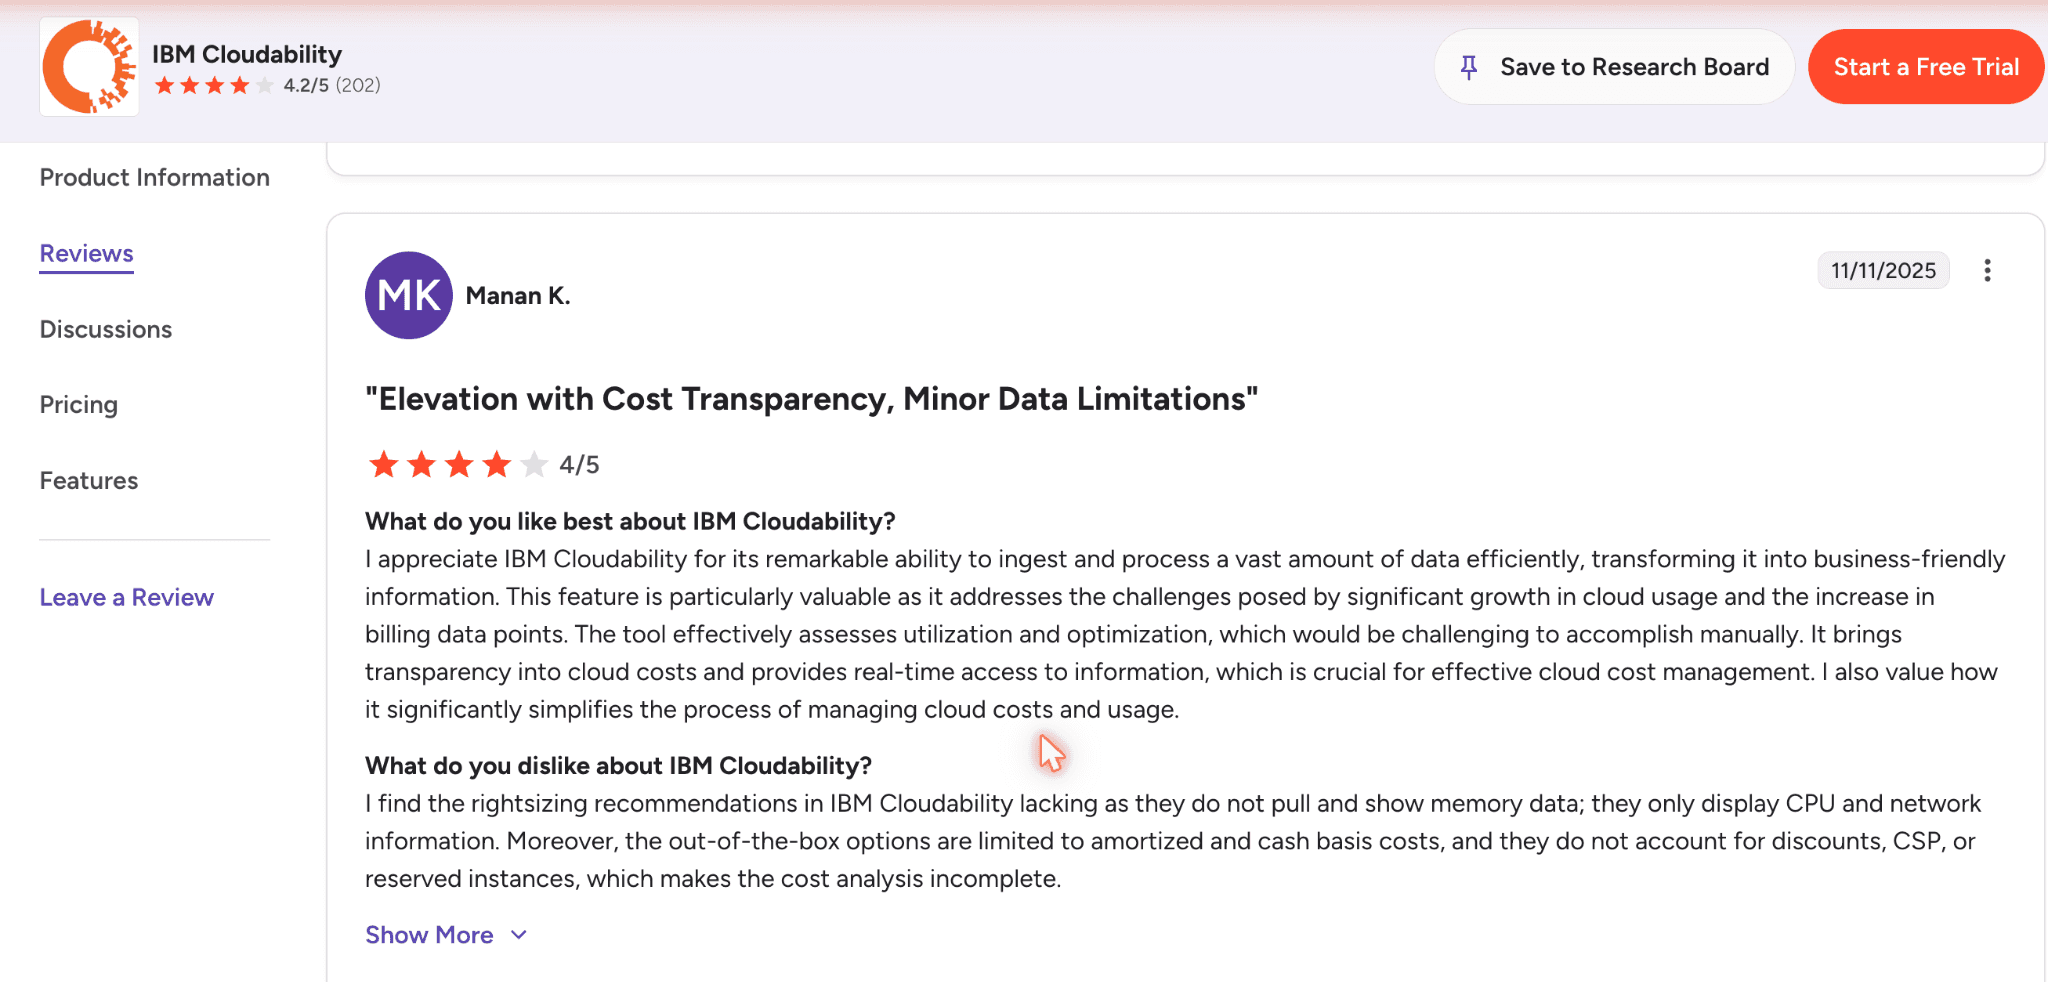Select the Reviews sidebar tab
The height and width of the screenshot is (982, 2048).
(x=86, y=253)
